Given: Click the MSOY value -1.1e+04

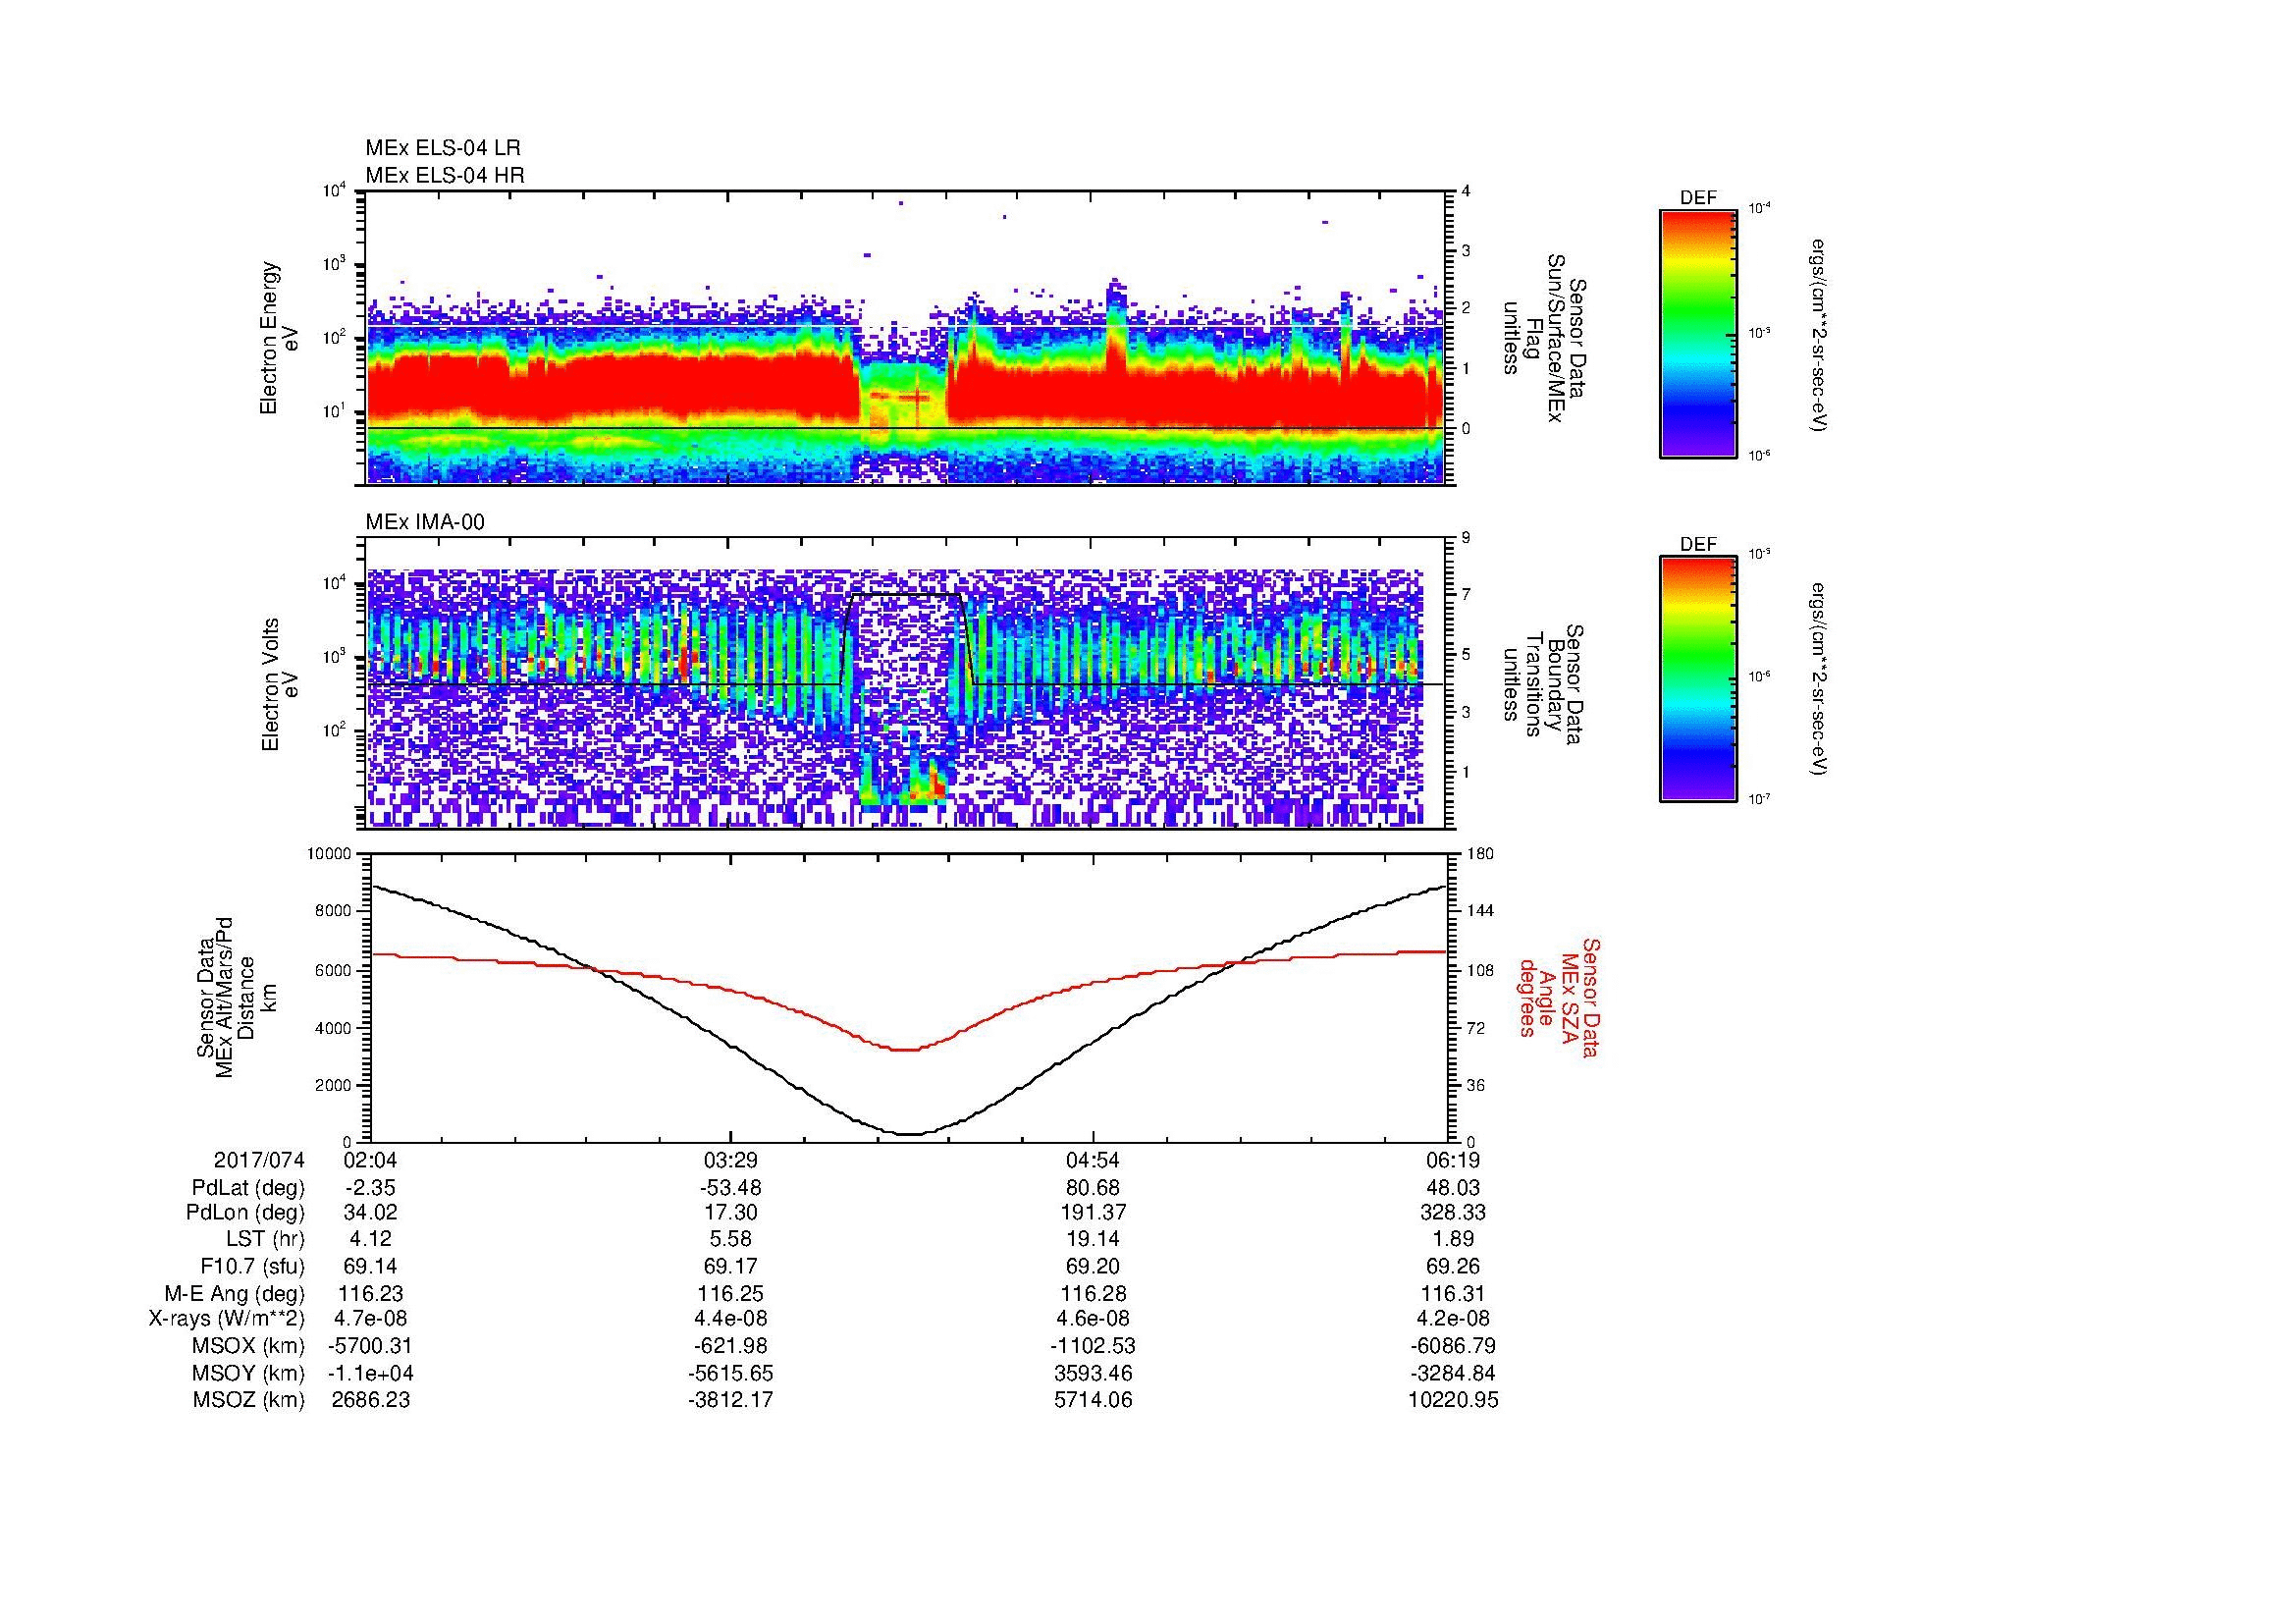Looking at the screenshot, I should 371,1373.
